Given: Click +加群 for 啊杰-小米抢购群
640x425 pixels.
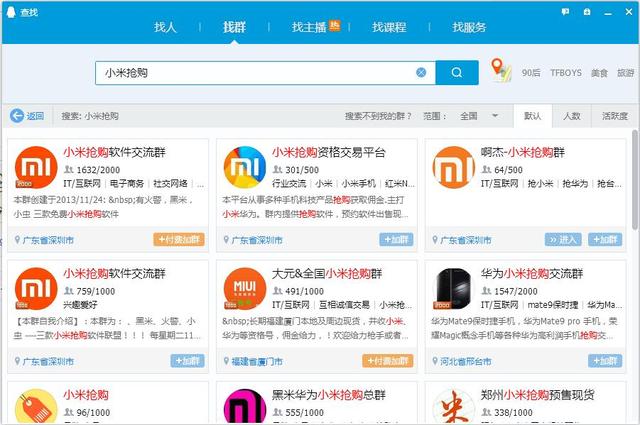Looking at the screenshot, I should point(605,239).
